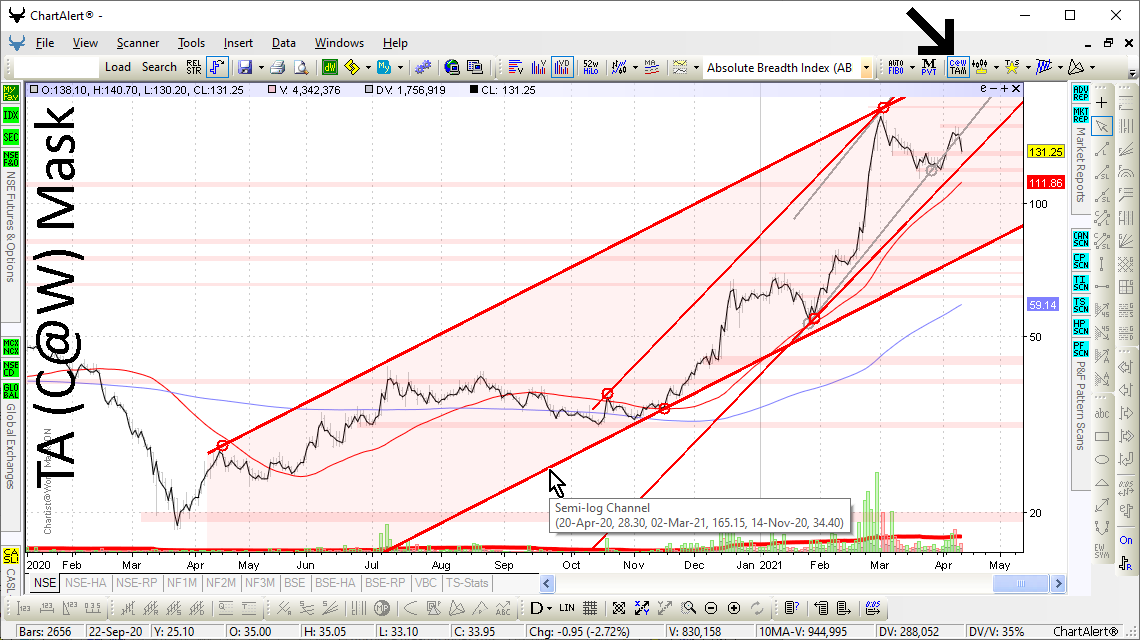Viewport: 1140px width, 640px height.
Task: Click the zoom magnifier icon in bottom toolbar
Action: pos(689,608)
